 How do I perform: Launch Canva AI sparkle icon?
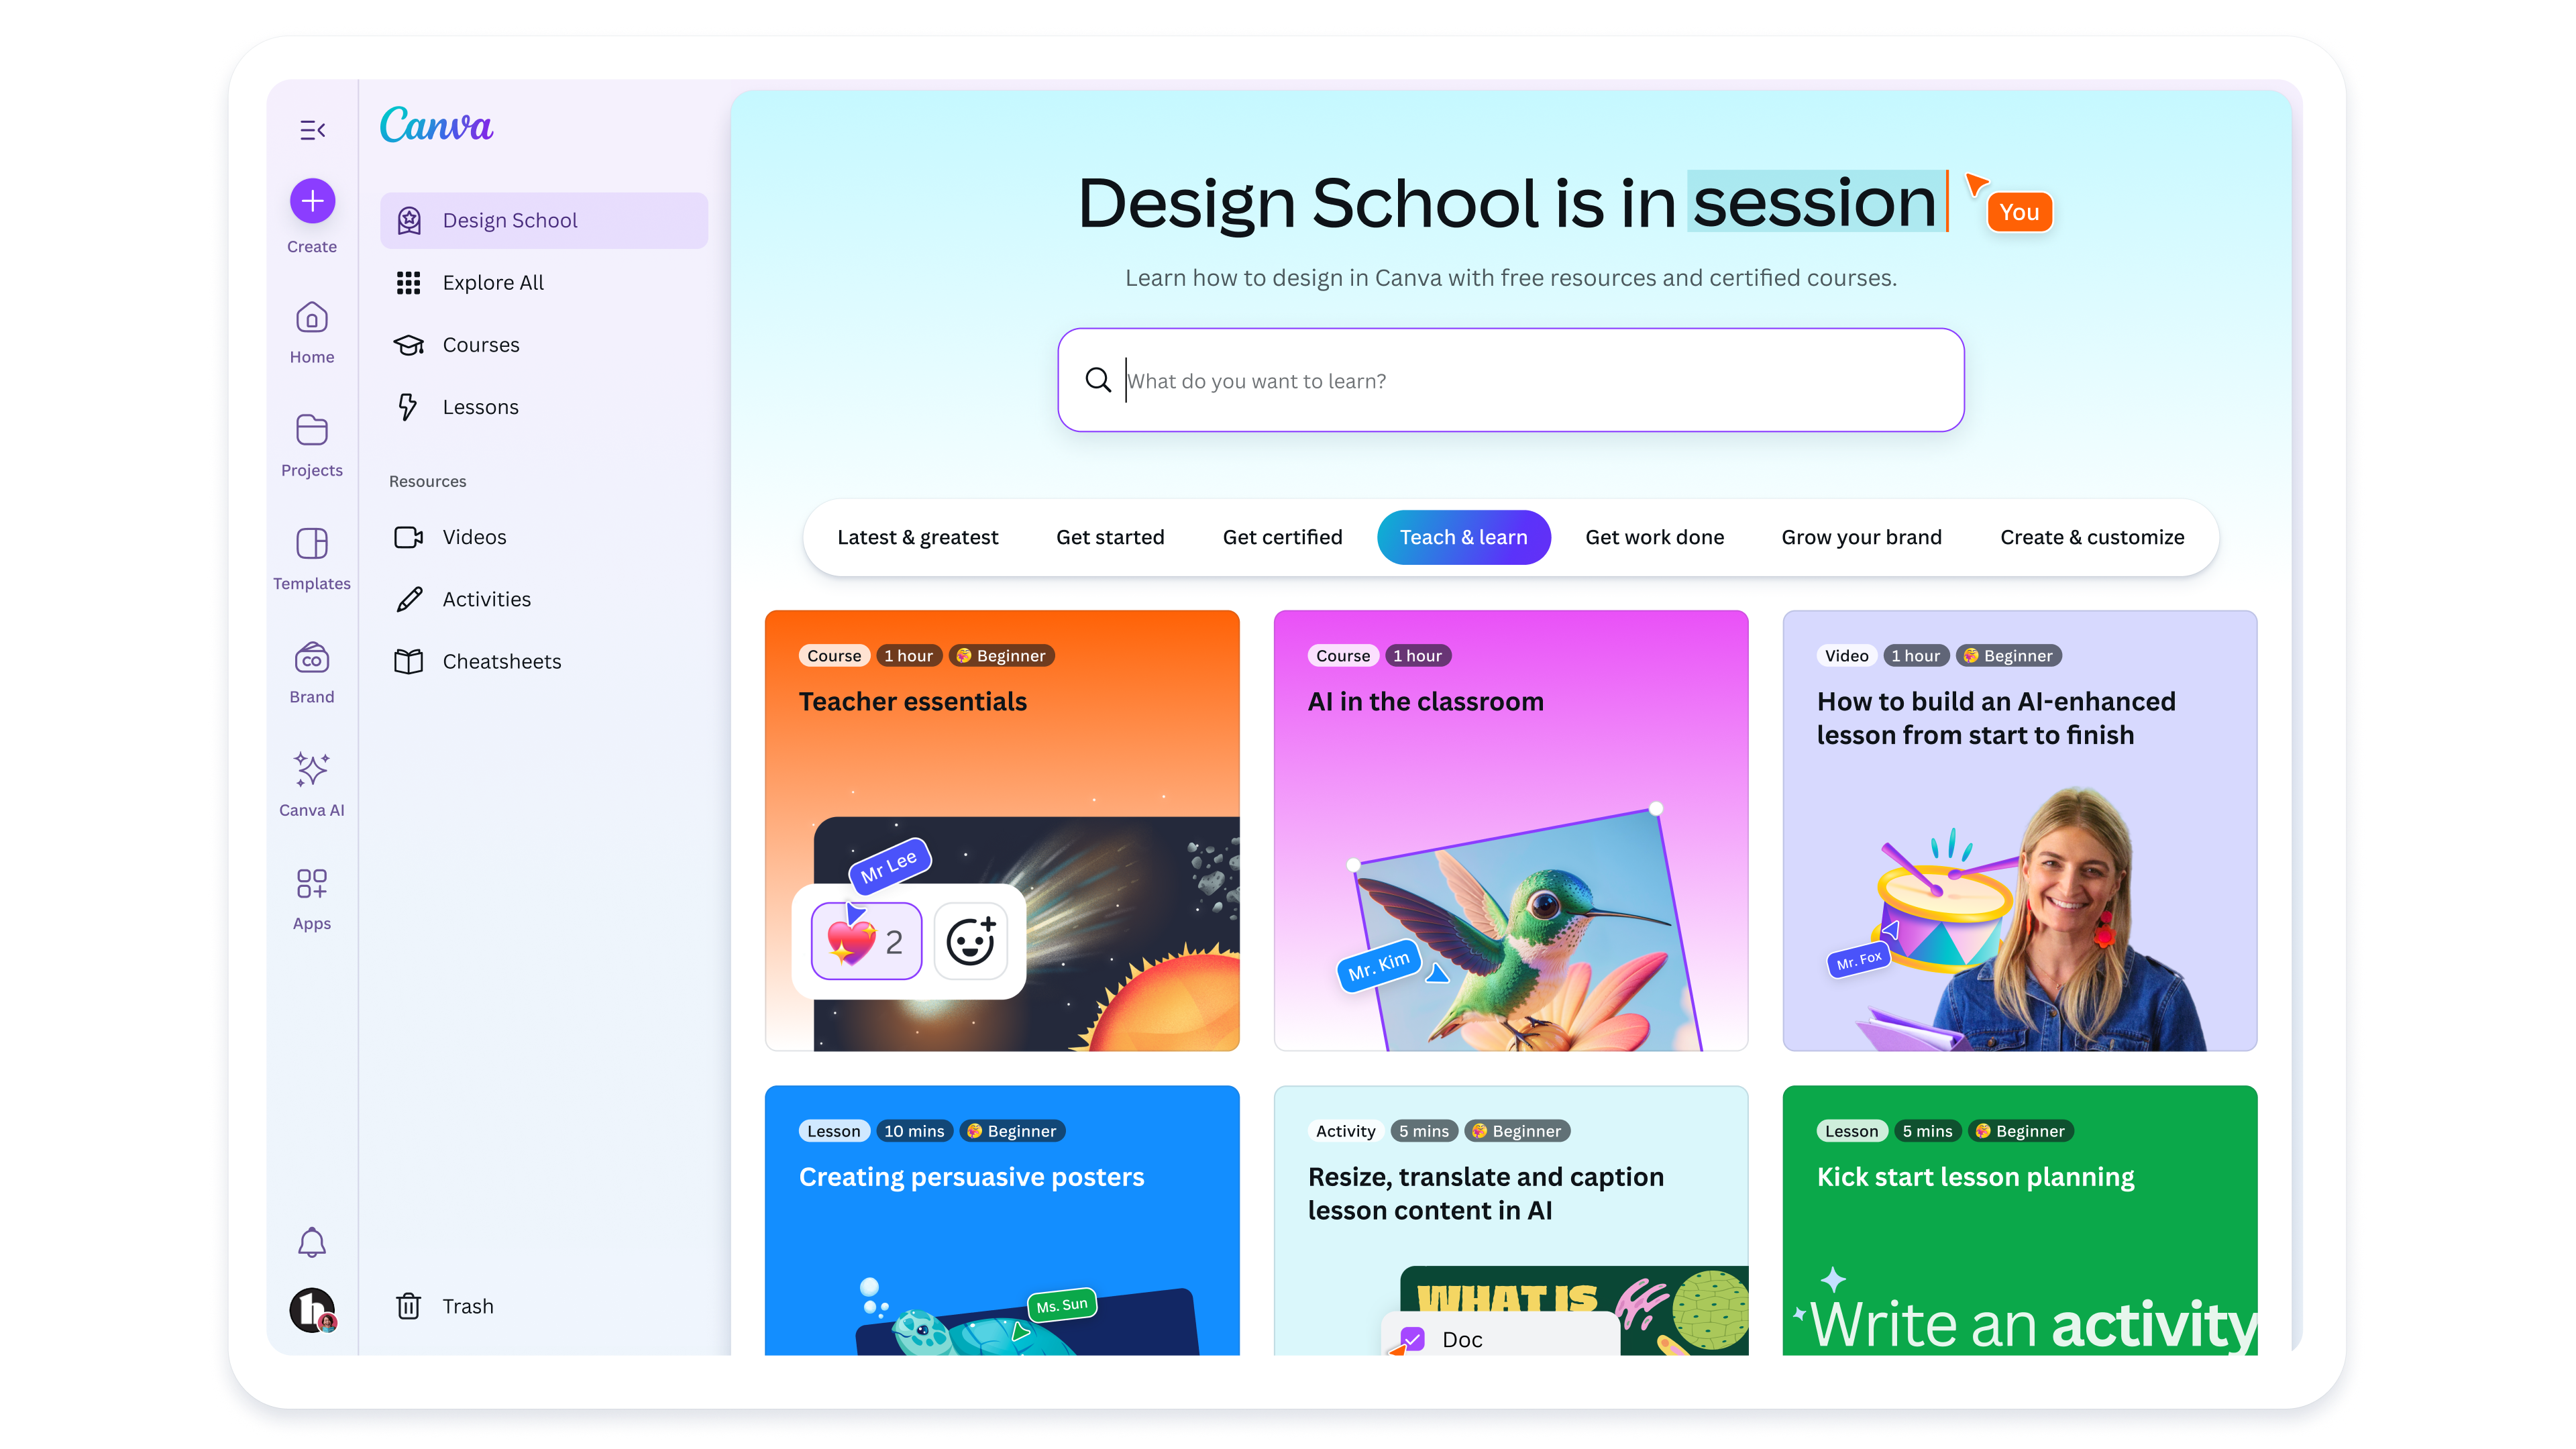pos(312,771)
